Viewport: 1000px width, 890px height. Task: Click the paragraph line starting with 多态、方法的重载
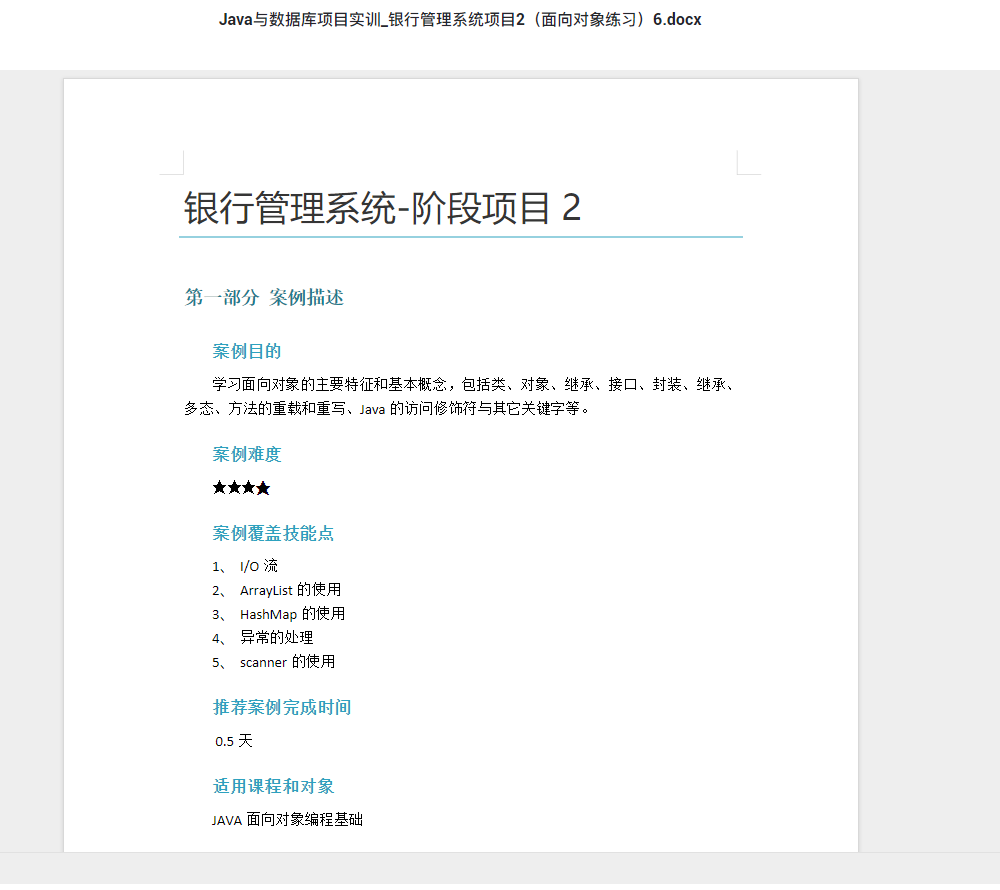tap(388, 409)
